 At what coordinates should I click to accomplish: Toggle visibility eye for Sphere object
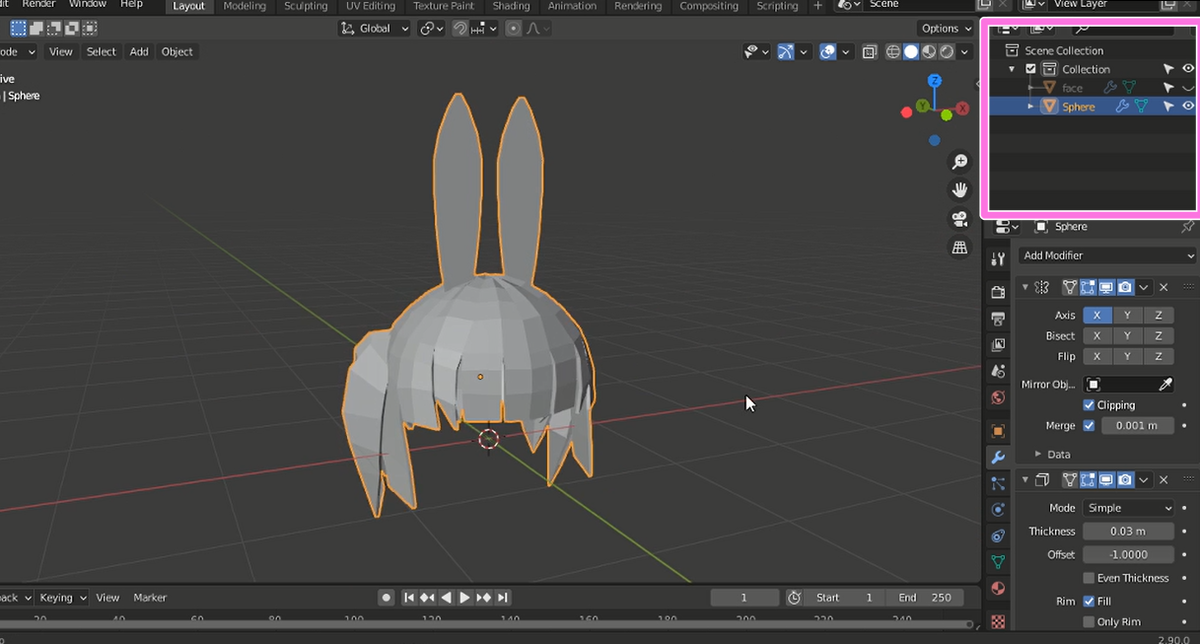(x=1188, y=106)
